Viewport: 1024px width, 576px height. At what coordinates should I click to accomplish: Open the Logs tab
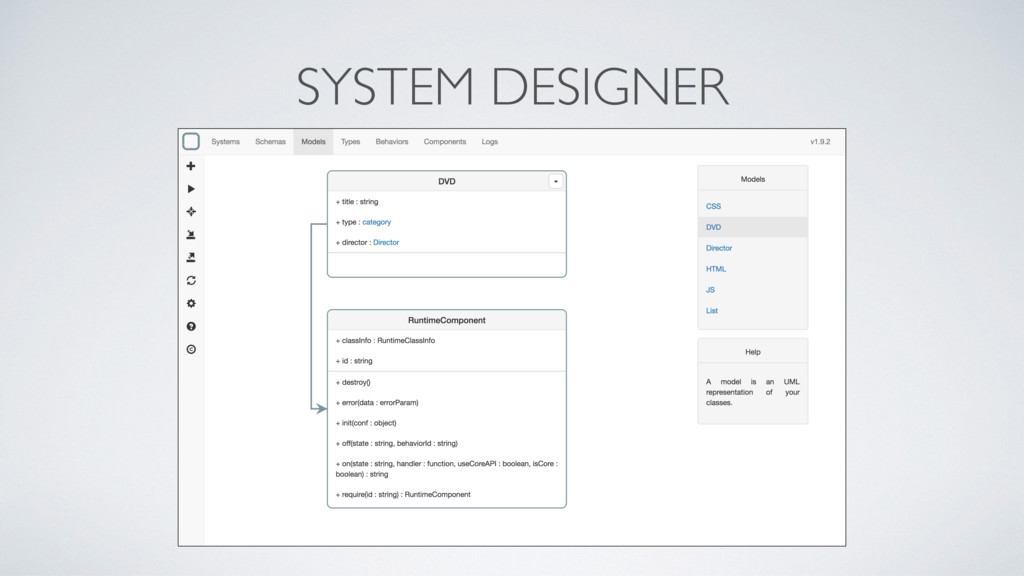490,142
